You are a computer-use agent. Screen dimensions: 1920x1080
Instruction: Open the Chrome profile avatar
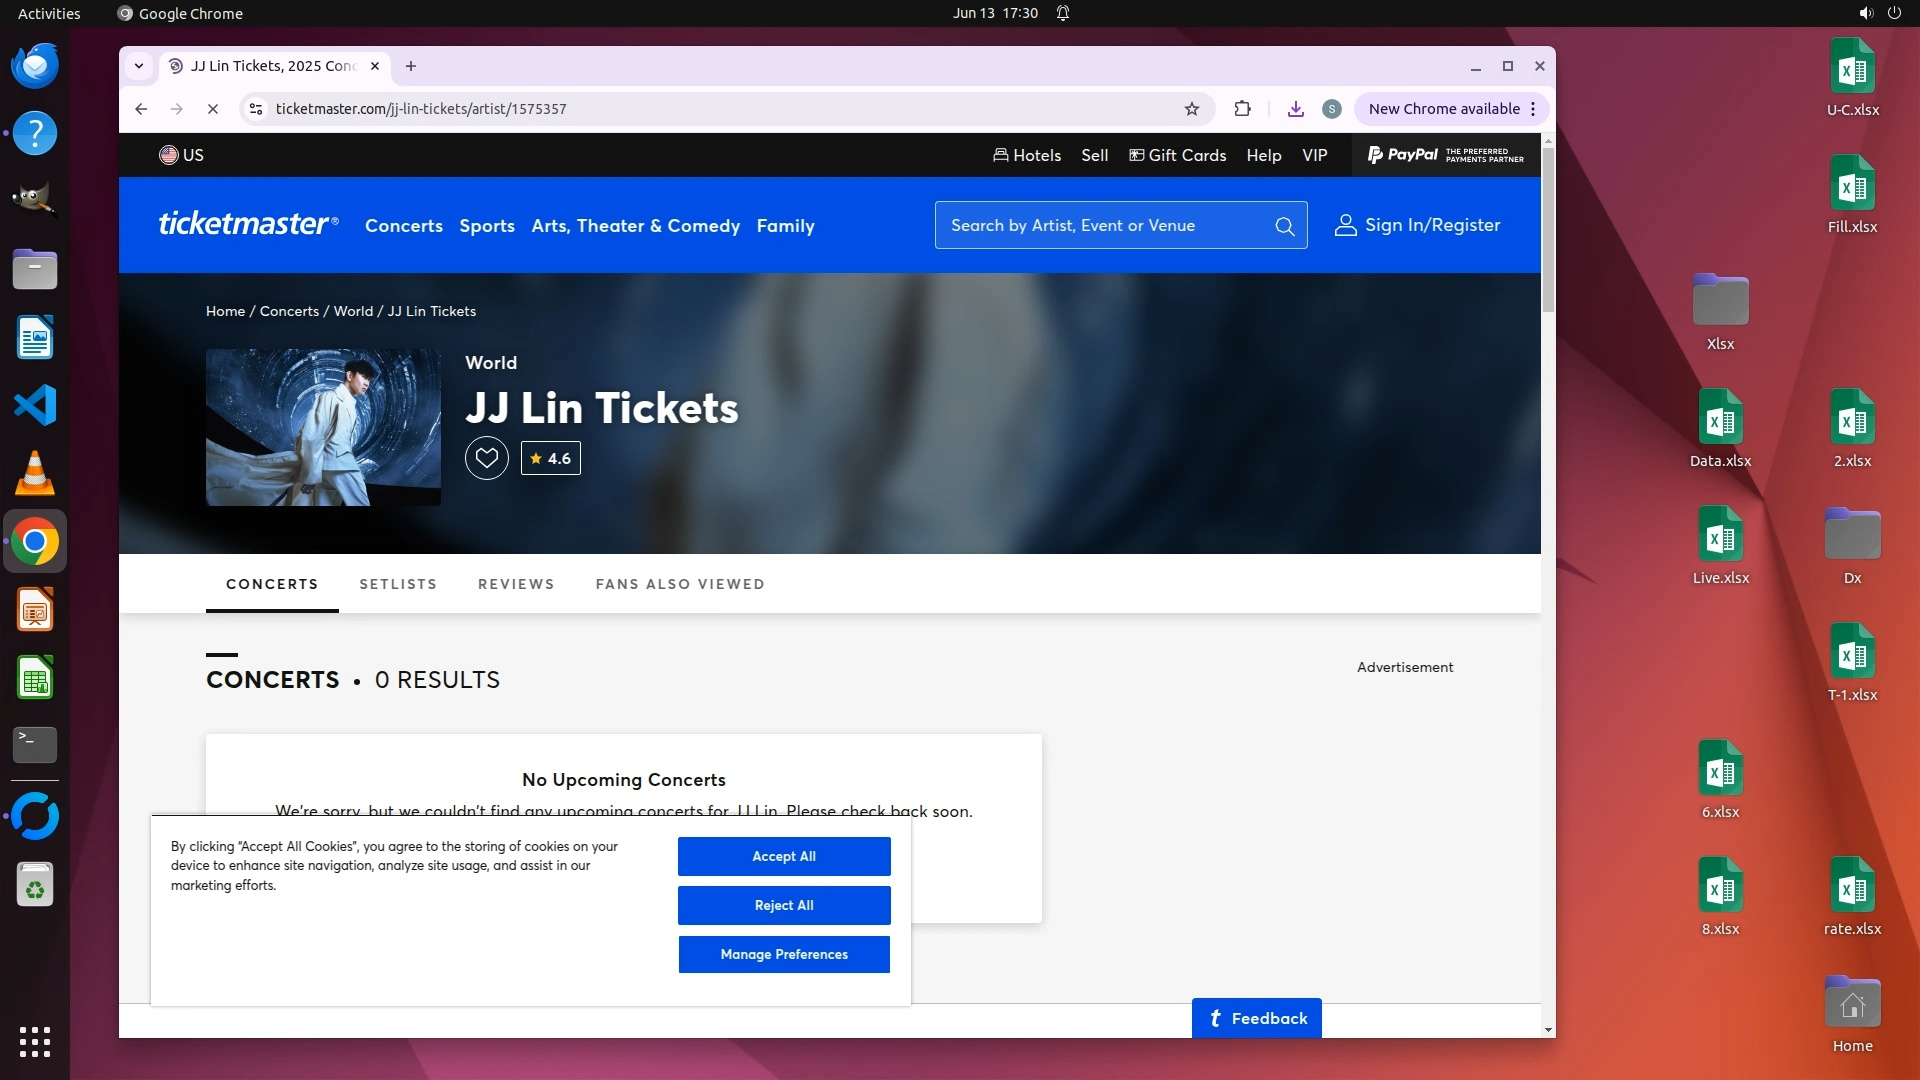(1331, 109)
